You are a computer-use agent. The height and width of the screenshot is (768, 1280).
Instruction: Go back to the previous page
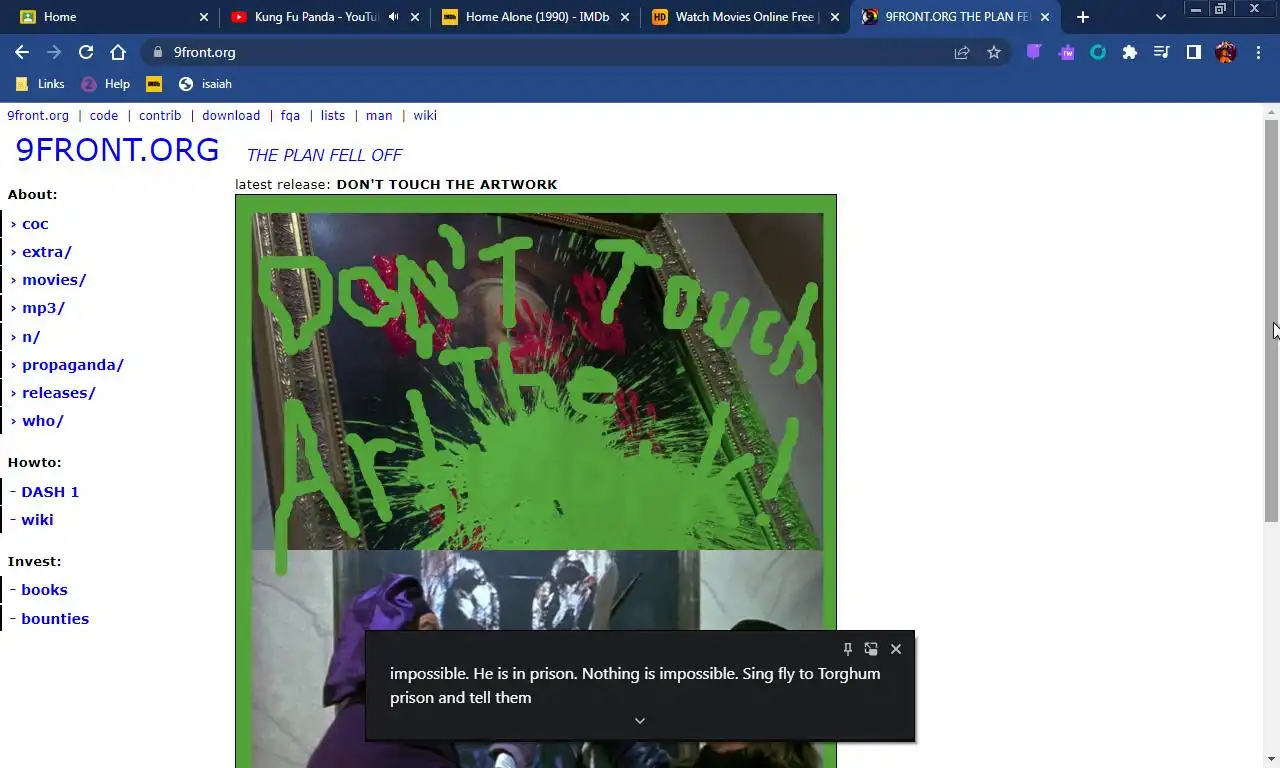click(x=22, y=52)
